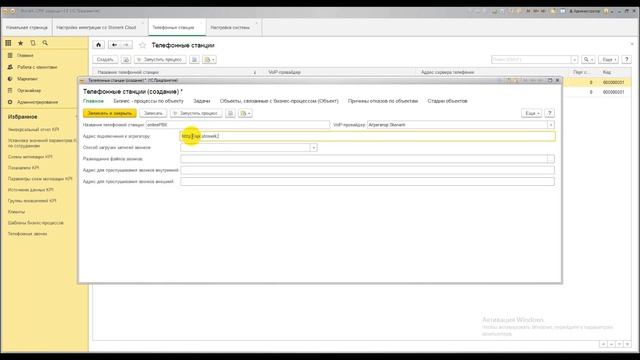The height and width of the screenshot is (360, 640).
Task: Click the Создать button in the list
Action: click(105, 60)
